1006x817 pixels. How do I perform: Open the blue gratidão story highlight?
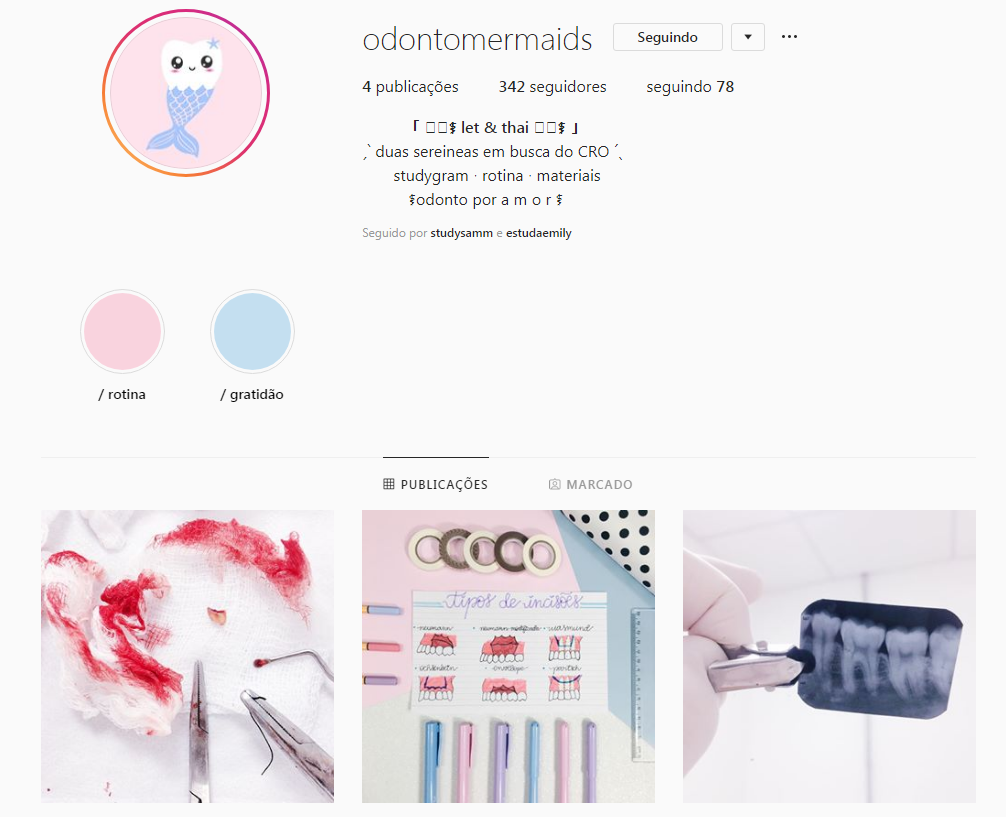click(x=252, y=331)
